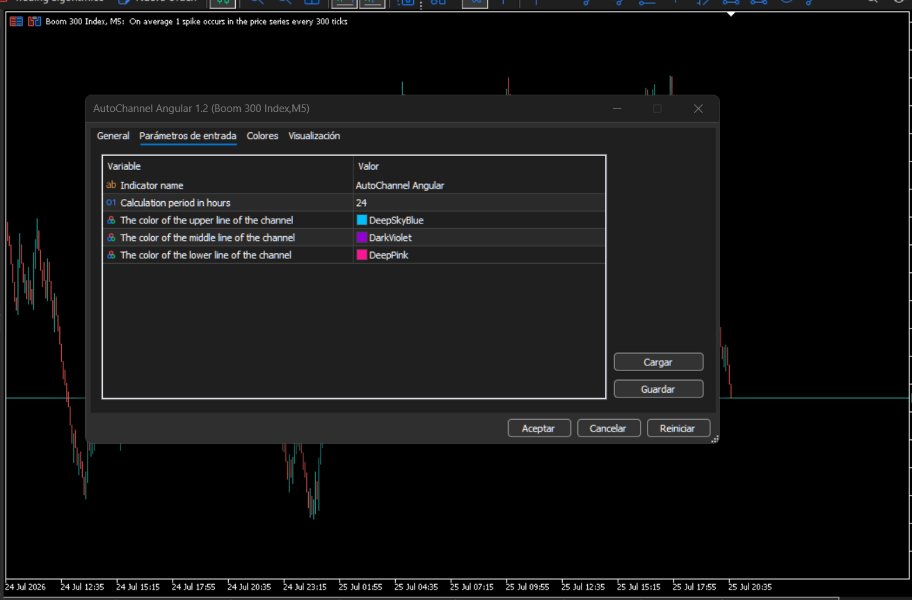
Task: Switch to the Colores tab
Action: point(262,135)
